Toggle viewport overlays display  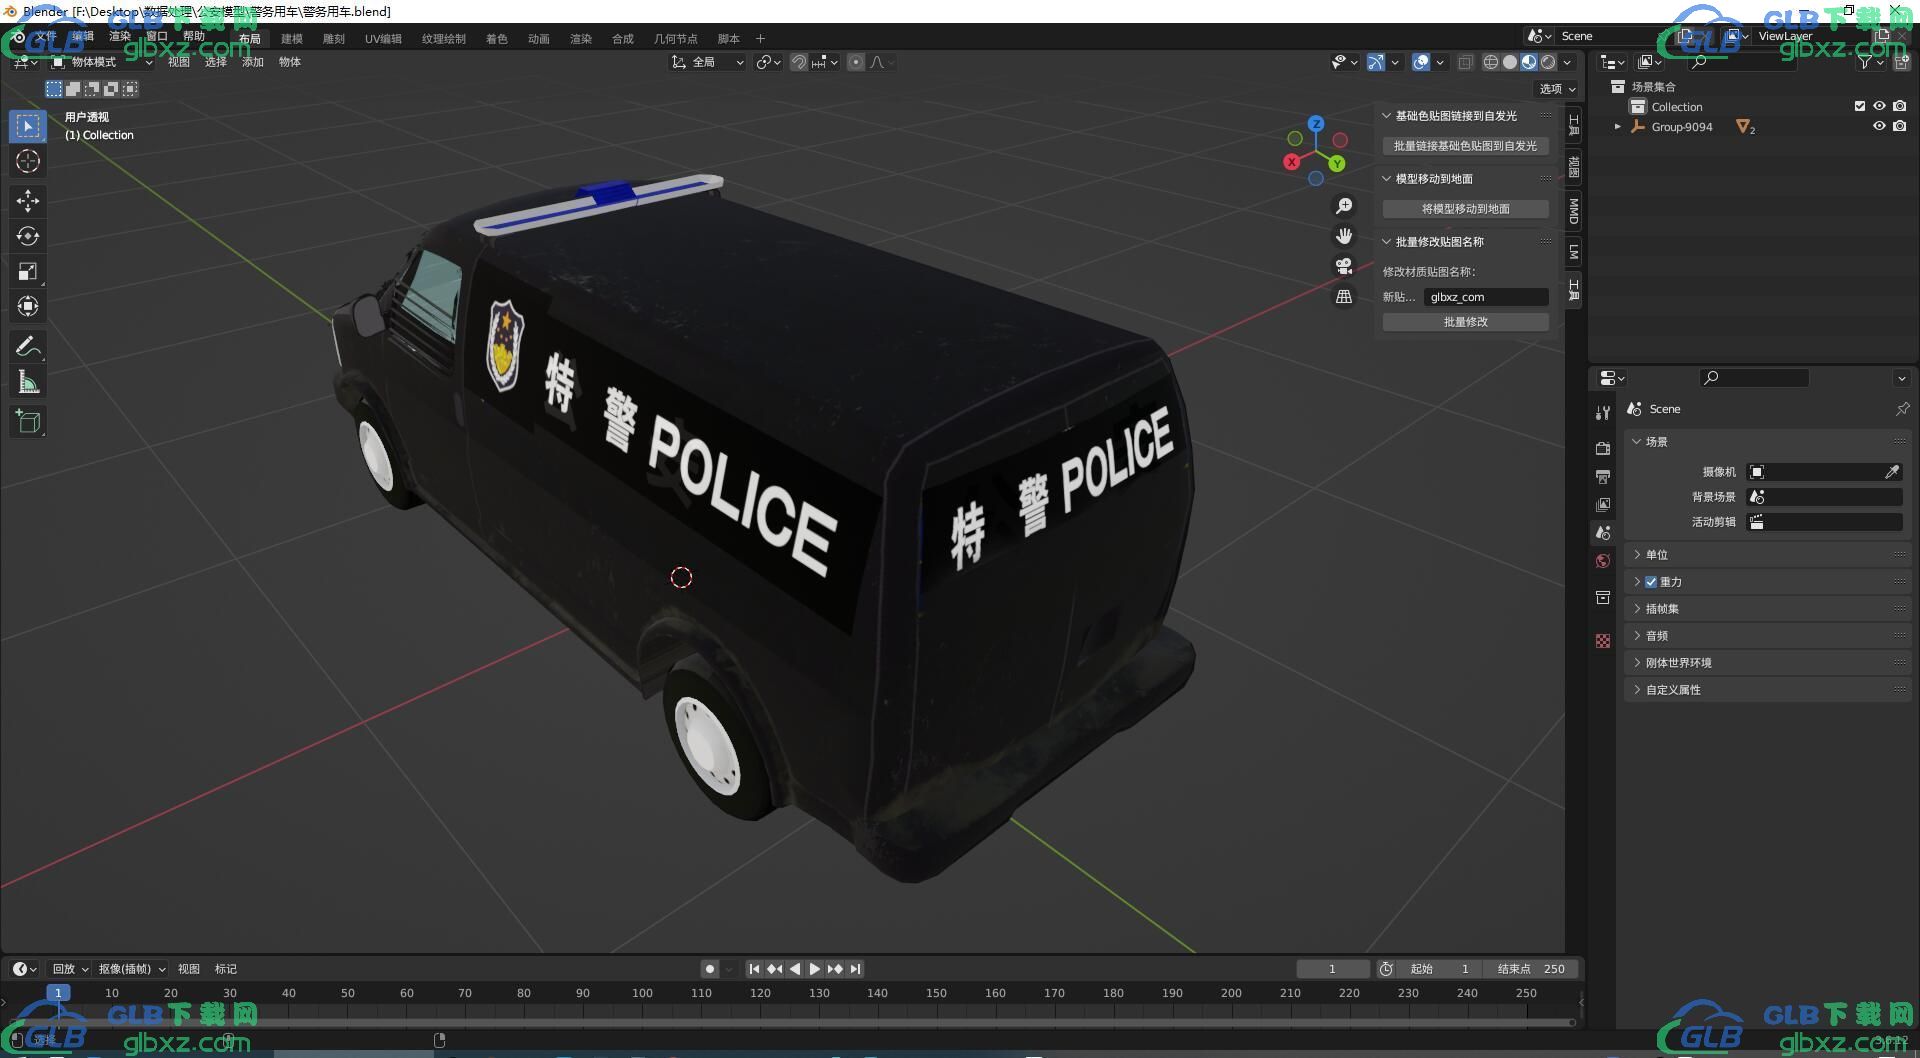(x=1421, y=62)
